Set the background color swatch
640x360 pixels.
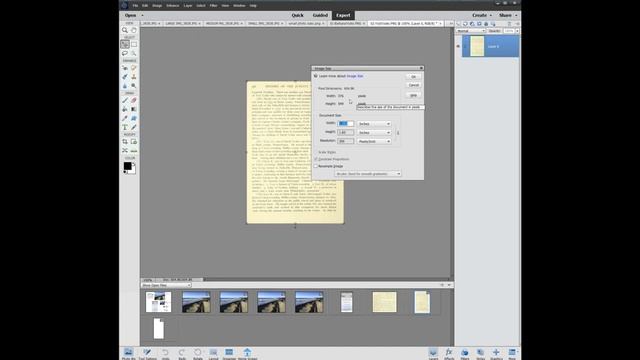coord(133,170)
